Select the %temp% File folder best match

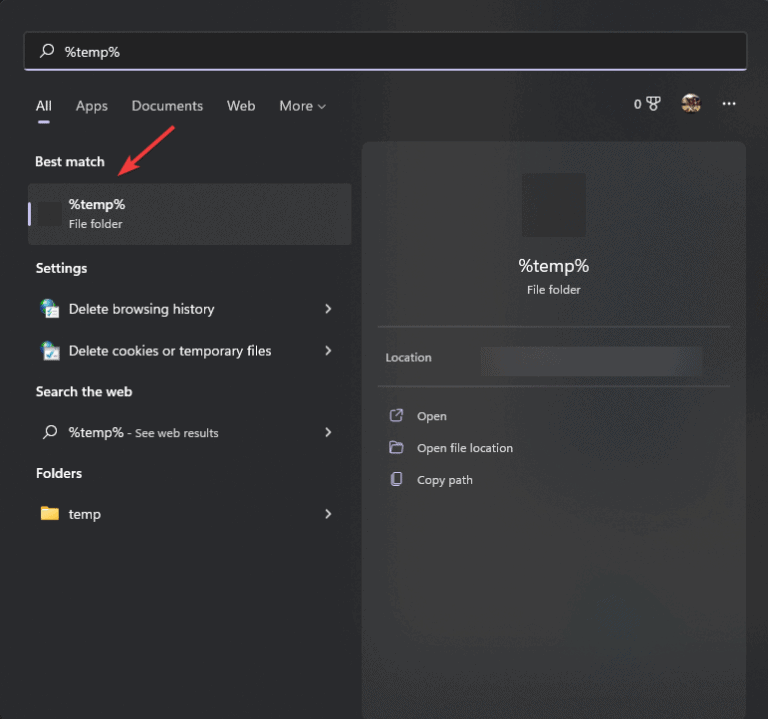coord(190,214)
